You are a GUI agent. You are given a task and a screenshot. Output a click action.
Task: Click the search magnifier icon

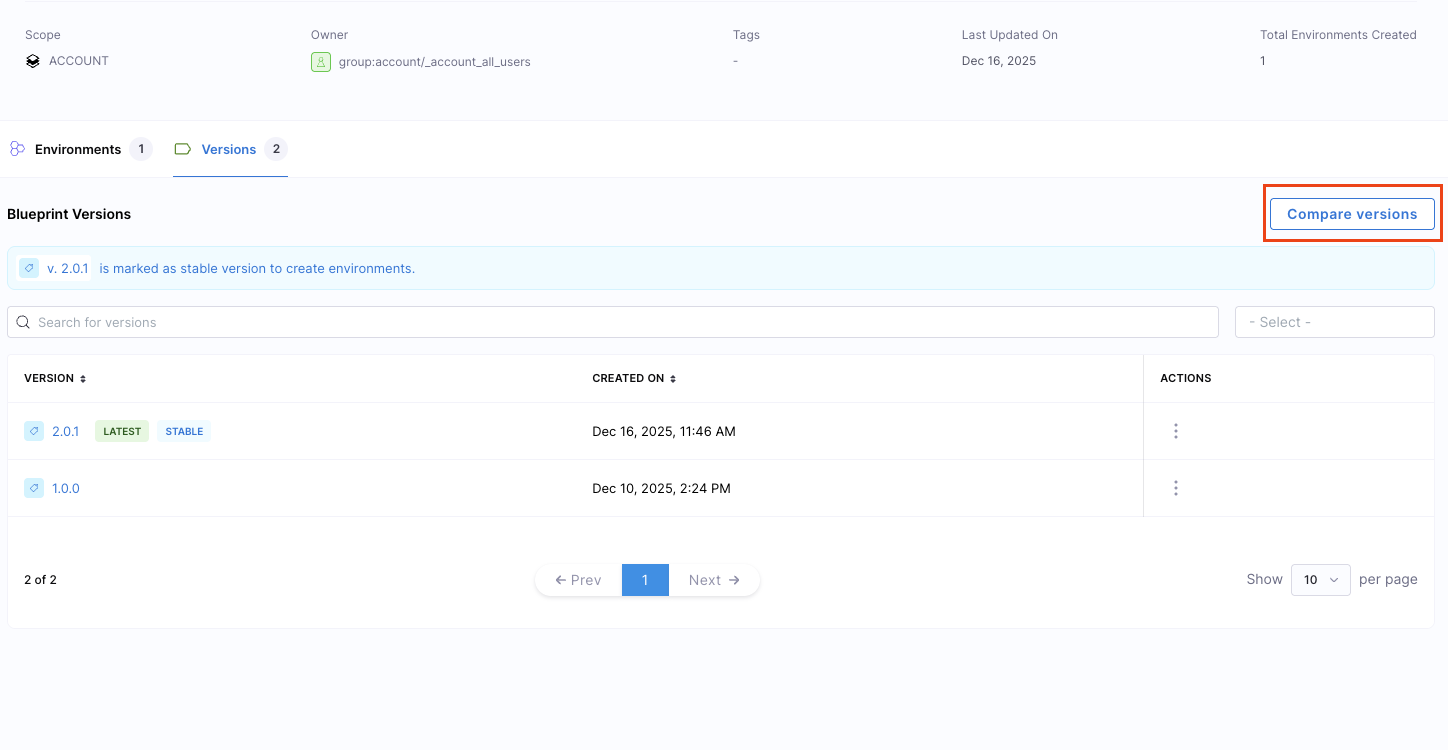point(23,322)
